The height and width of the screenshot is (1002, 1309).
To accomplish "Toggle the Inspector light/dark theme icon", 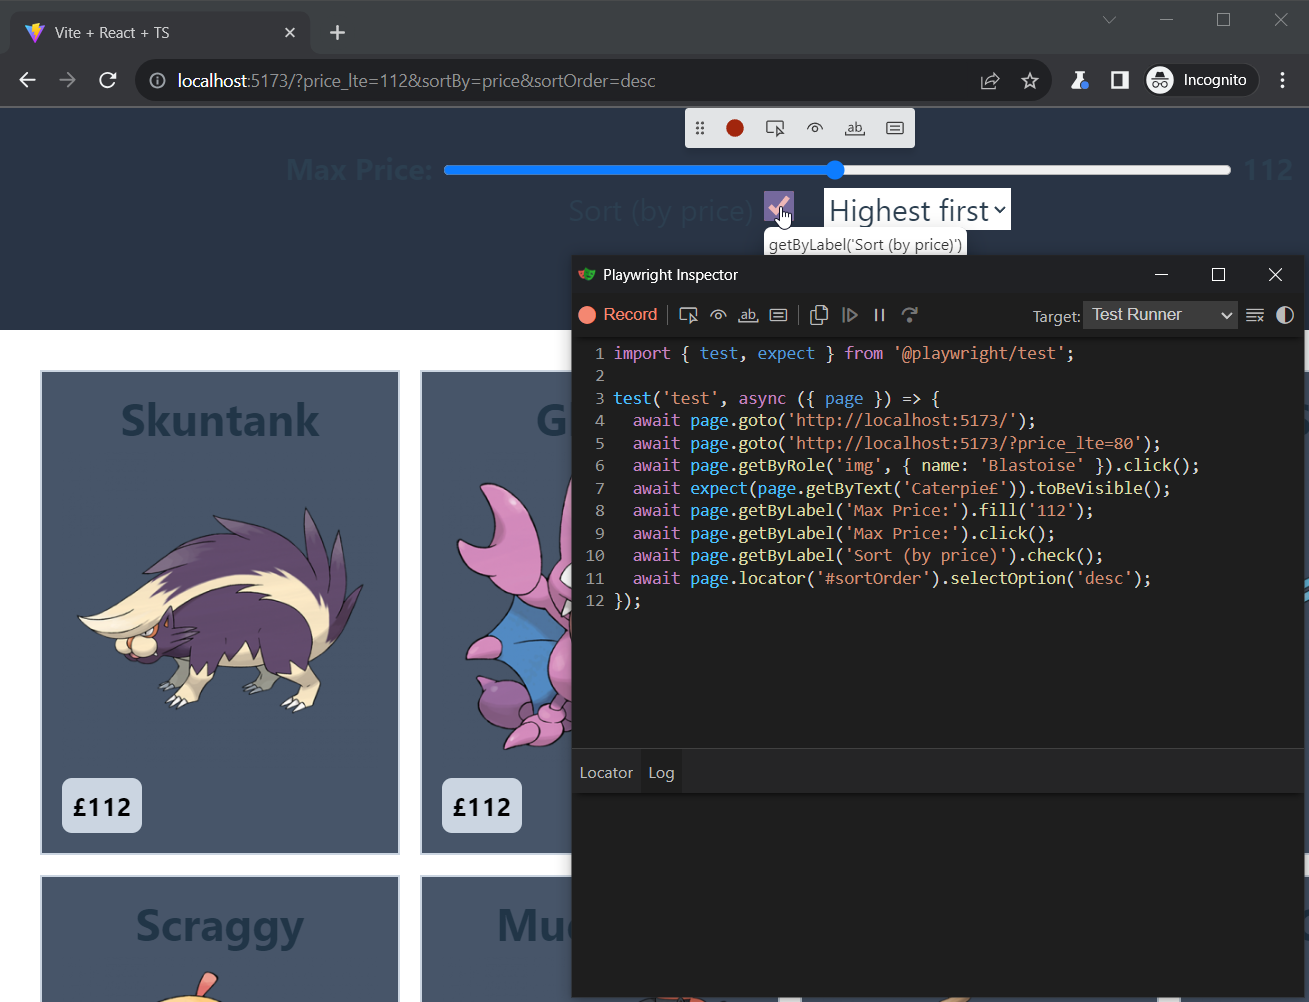I will click(1285, 315).
